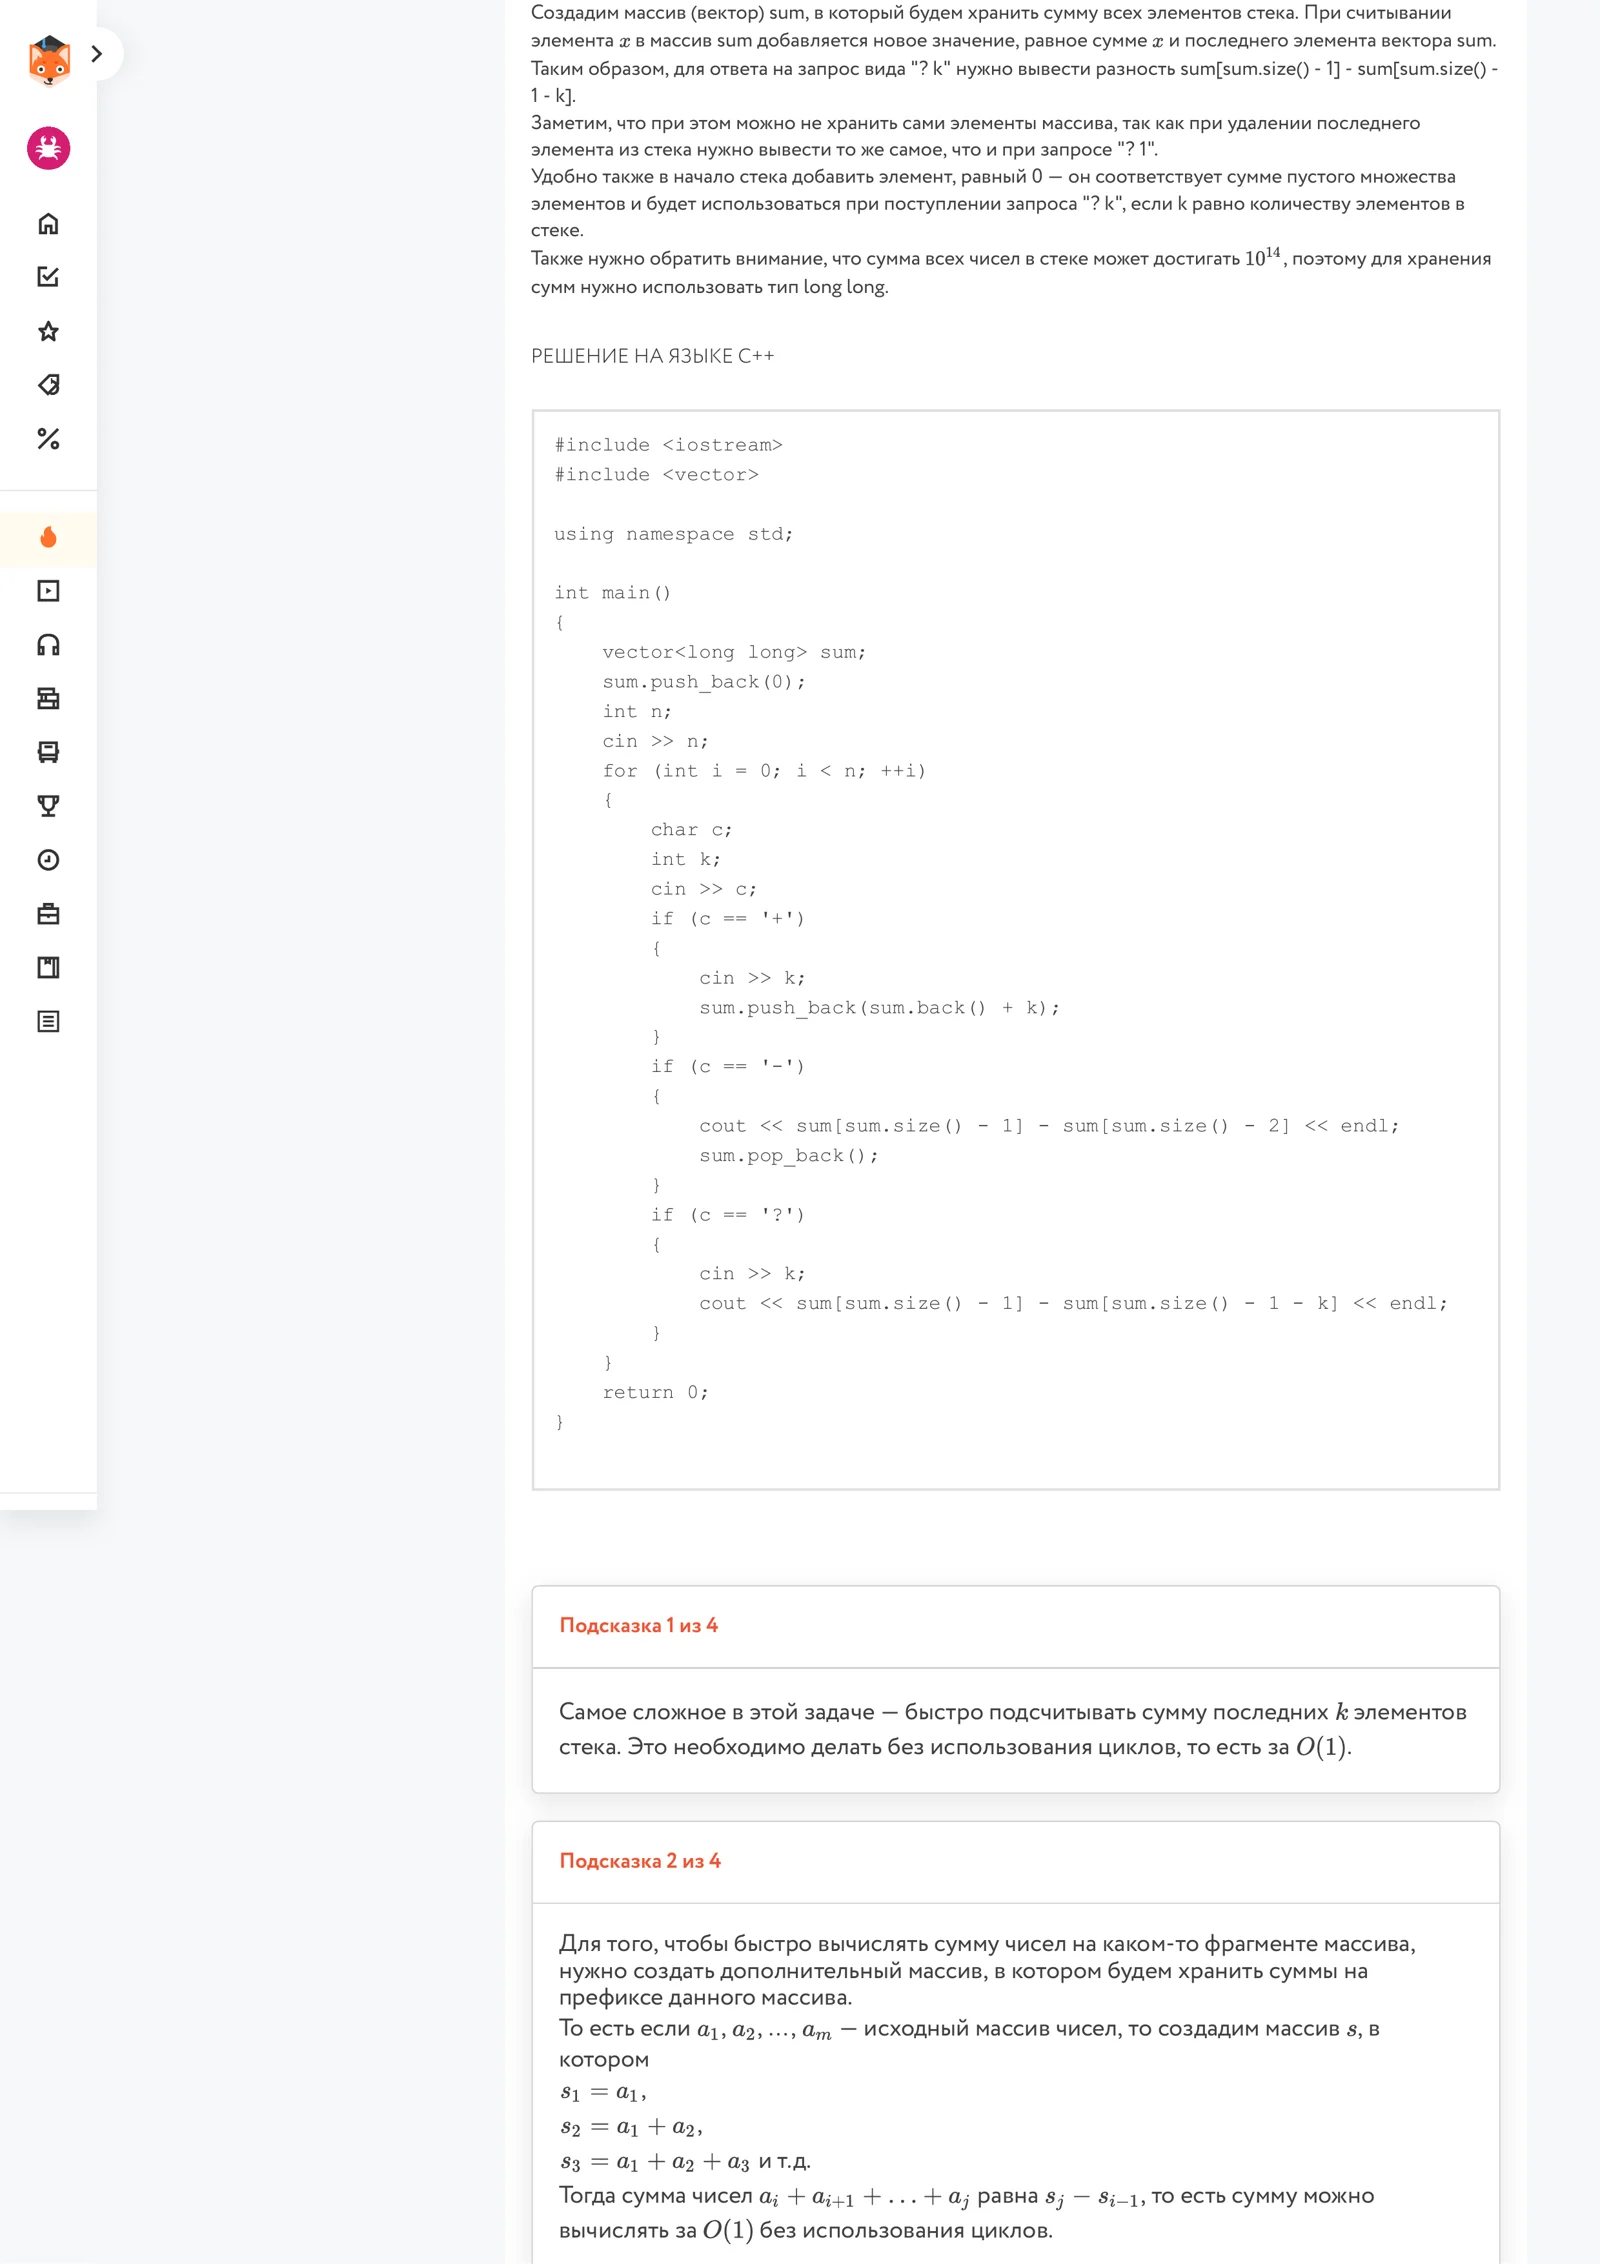
Task: Click the sentence starting 'Заметим, что при этом'
Action: point(975,136)
